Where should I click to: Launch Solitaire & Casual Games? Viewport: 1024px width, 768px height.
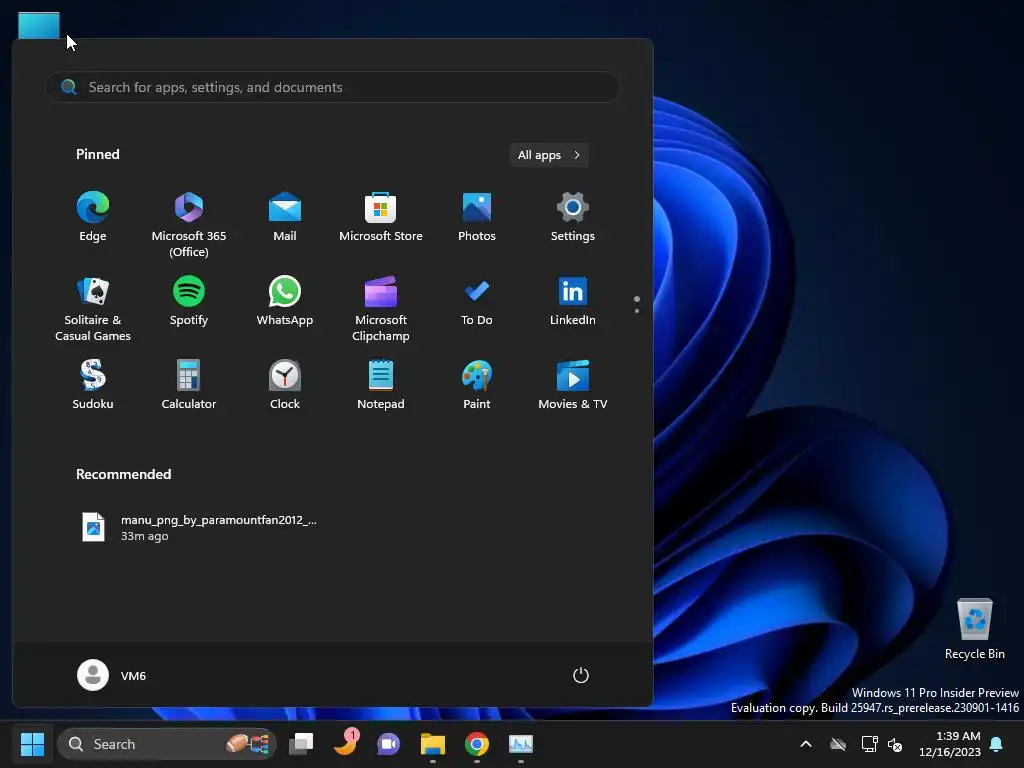pos(93,308)
